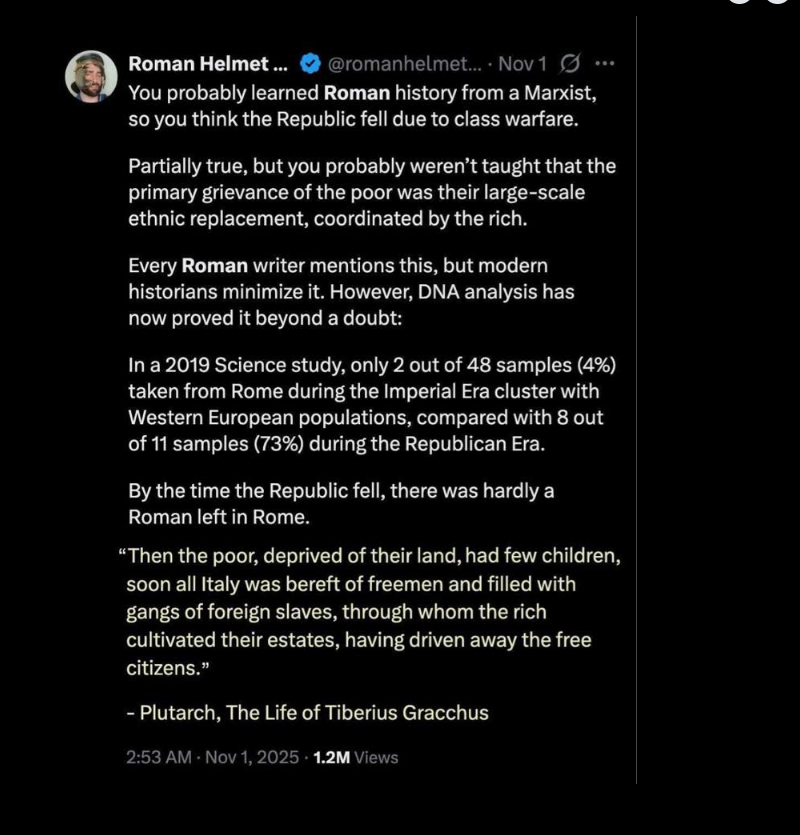Screen dimensions: 800x835
Task: Click the 2:53 AM timestamp
Action: coord(158,757)
